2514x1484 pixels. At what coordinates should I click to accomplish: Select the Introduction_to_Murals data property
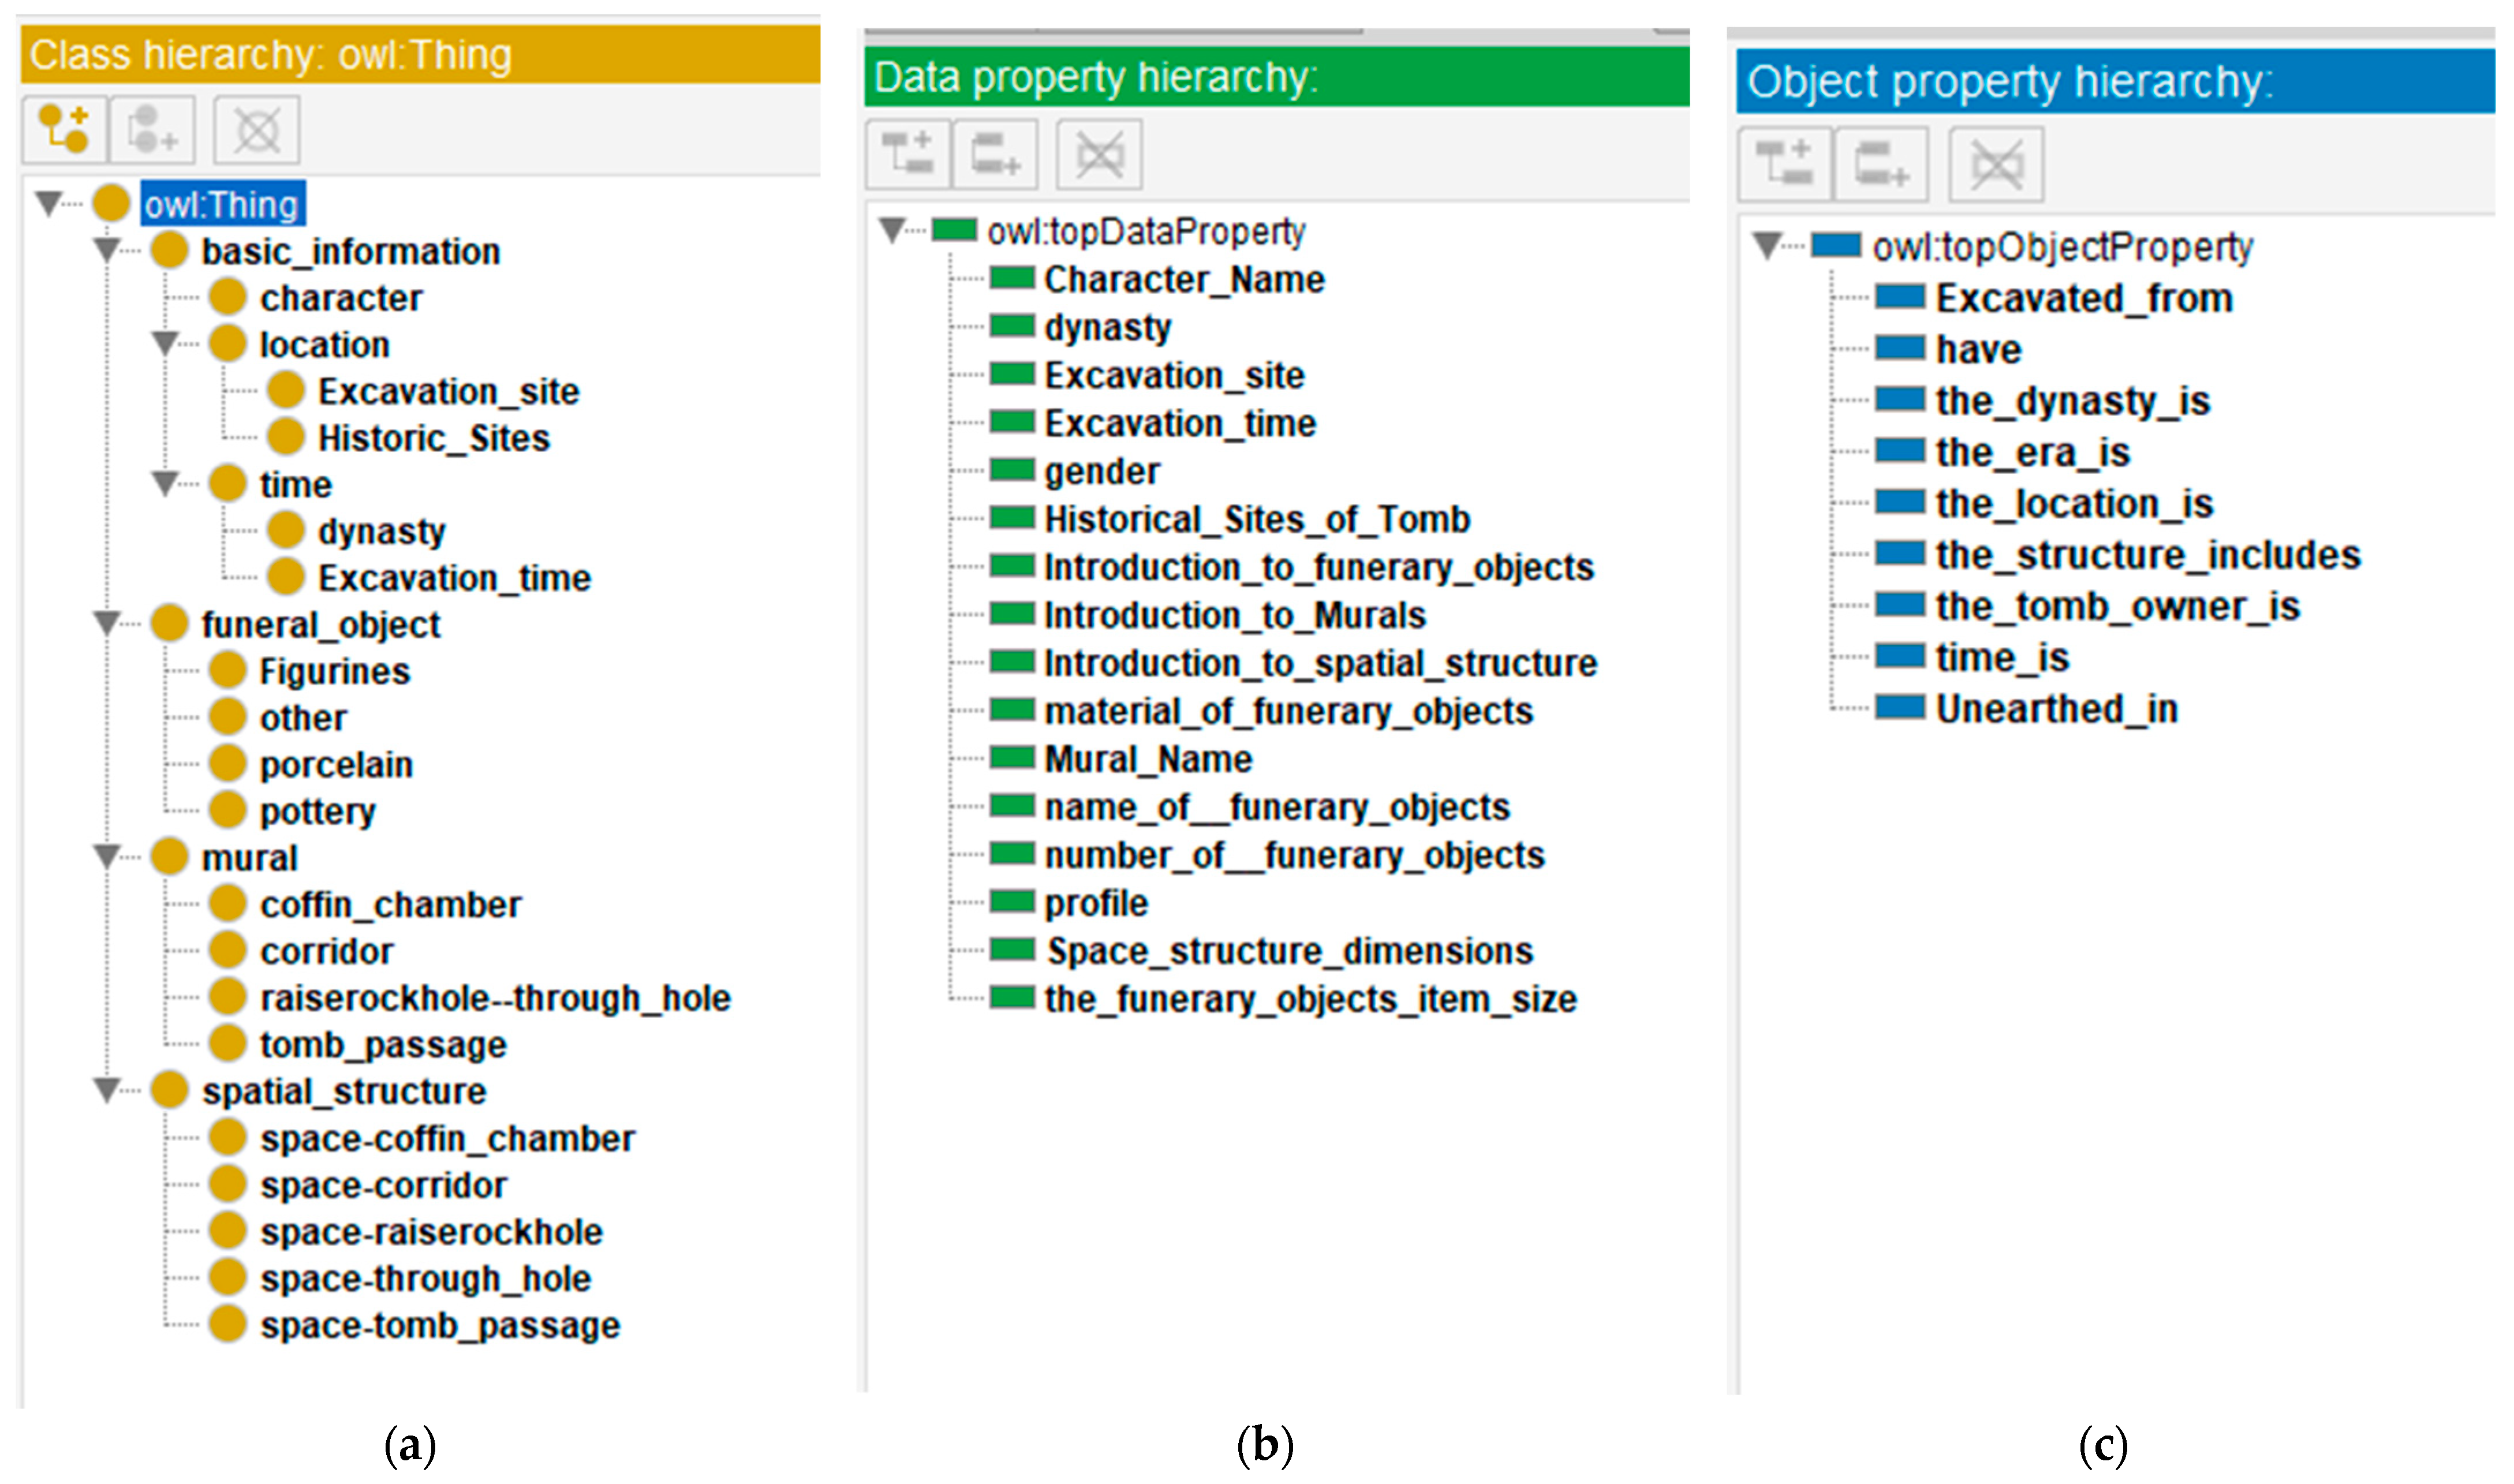pyautogui.click(x=1234, y=615)
